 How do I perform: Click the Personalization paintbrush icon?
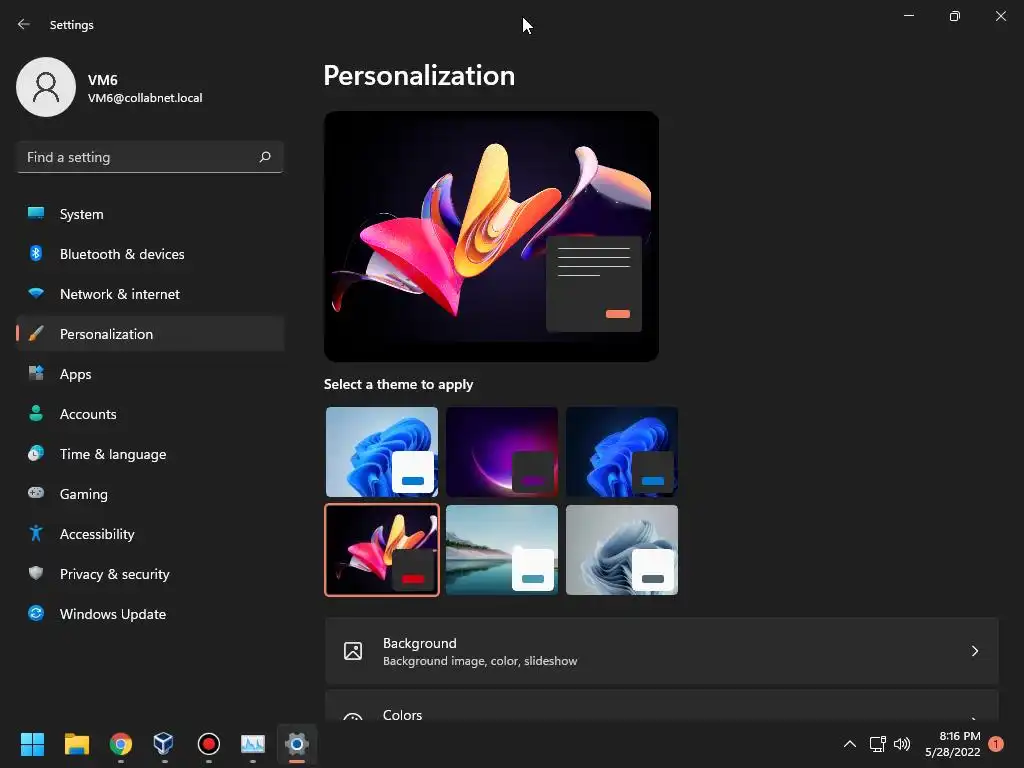36,334
